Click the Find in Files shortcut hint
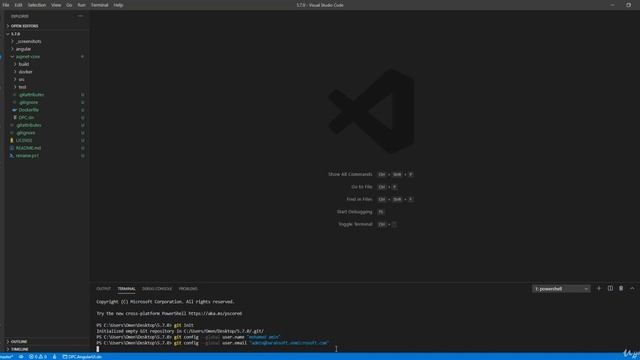The height and width of the screenshot is (360, 640). (380, 199)
